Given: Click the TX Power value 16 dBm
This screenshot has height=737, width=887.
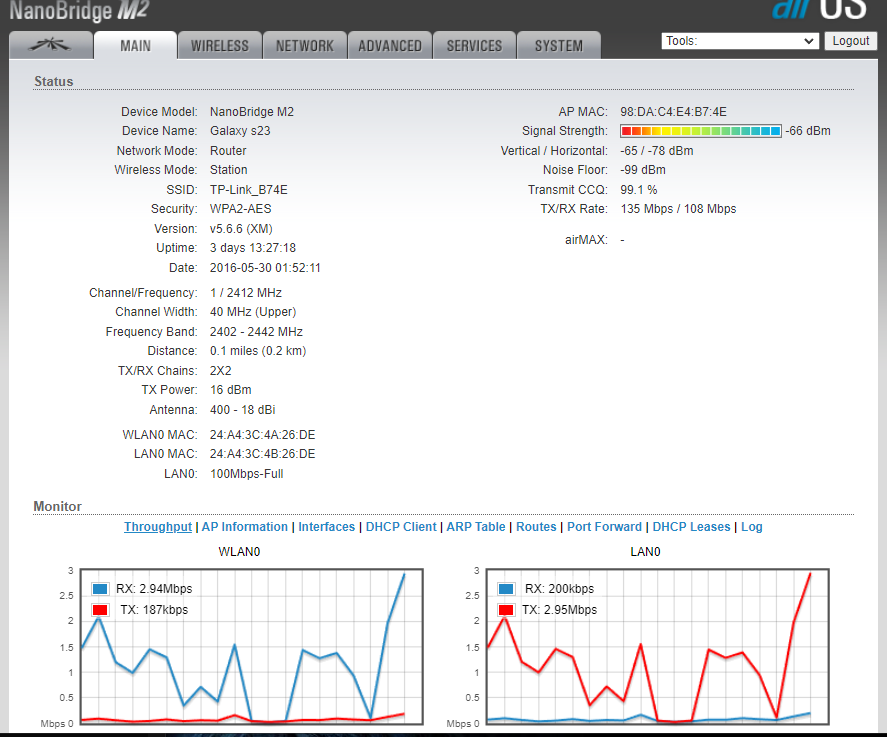Looking at the screenshot, I should tap(231, 390).
